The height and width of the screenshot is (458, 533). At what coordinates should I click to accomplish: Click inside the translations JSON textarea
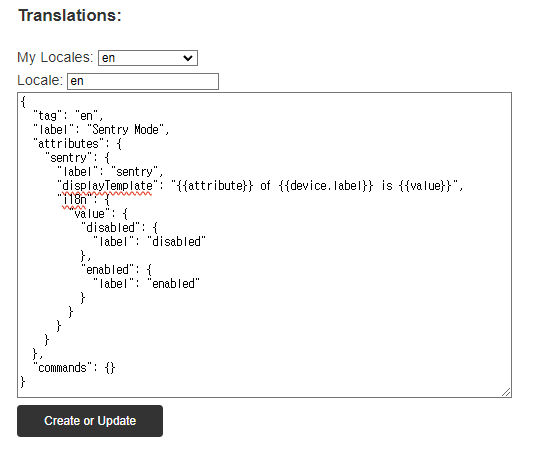264,245
